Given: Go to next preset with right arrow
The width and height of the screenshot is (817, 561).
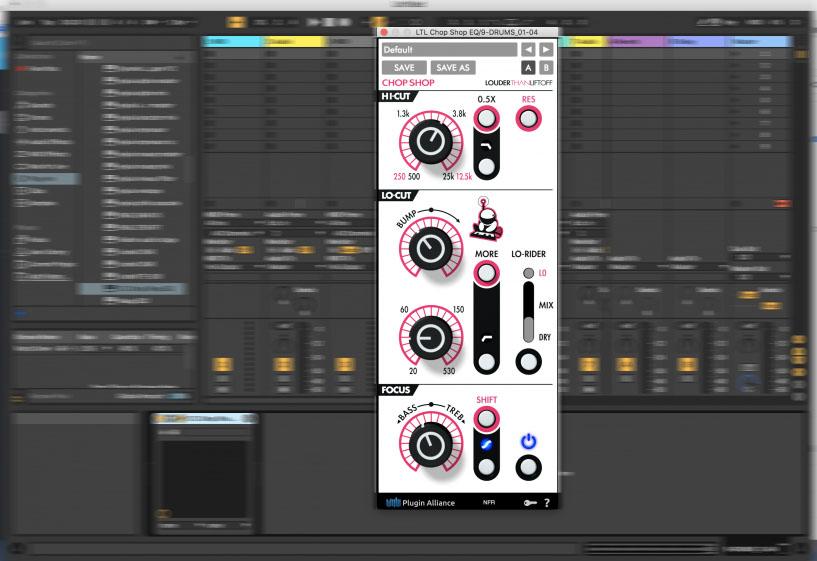Looking at the screenshot, I should coord(546,49).
